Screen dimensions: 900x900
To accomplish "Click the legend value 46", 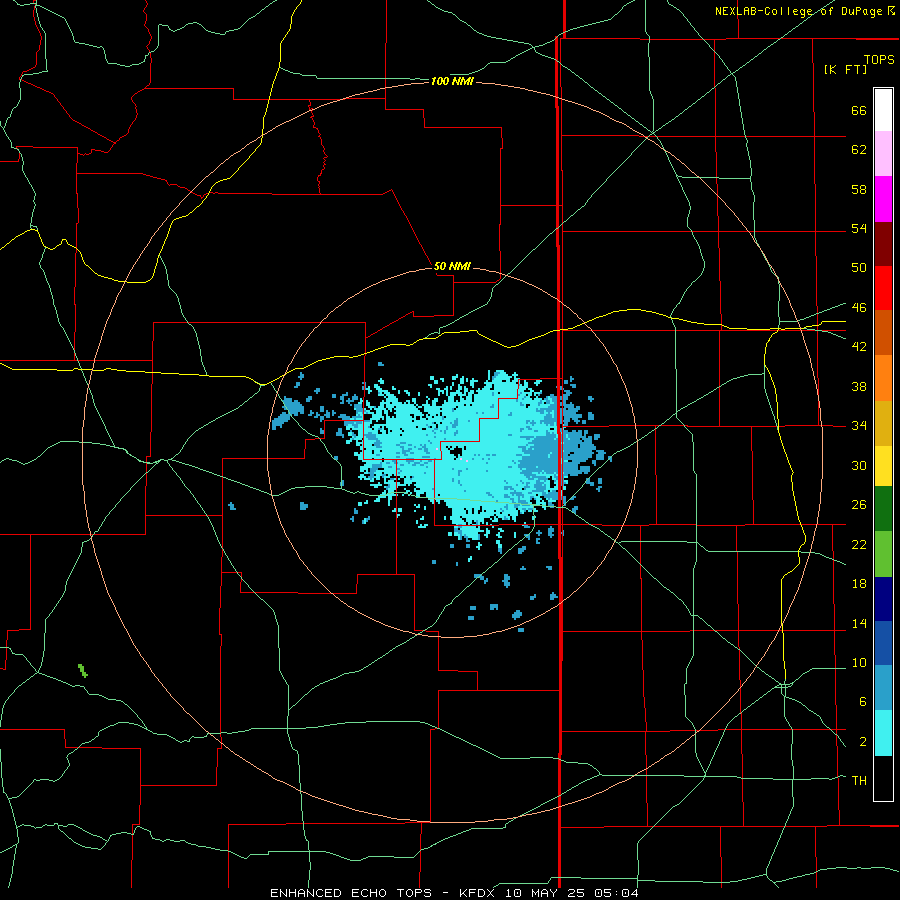I will point(859,307).
